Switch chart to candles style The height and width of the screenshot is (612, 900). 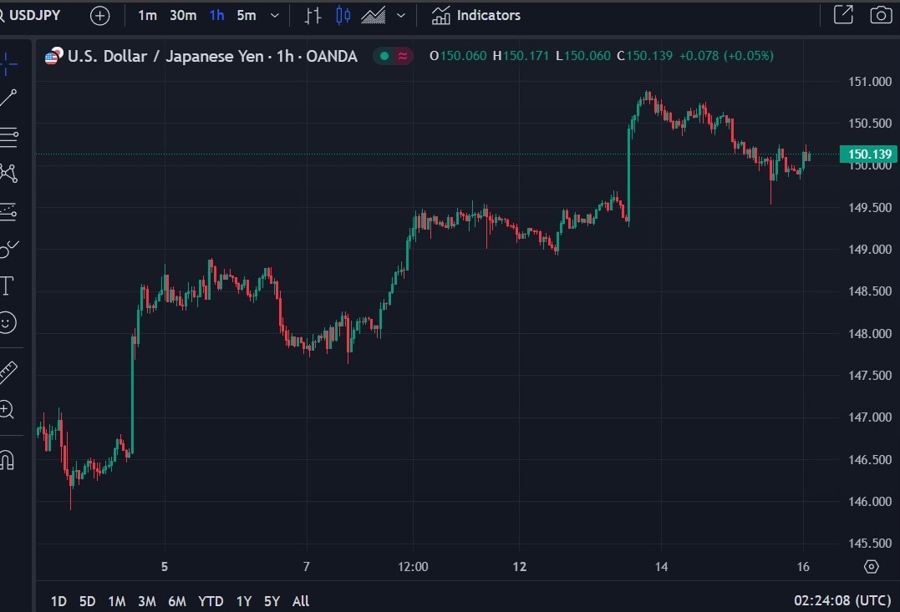[x=343, y=16]
